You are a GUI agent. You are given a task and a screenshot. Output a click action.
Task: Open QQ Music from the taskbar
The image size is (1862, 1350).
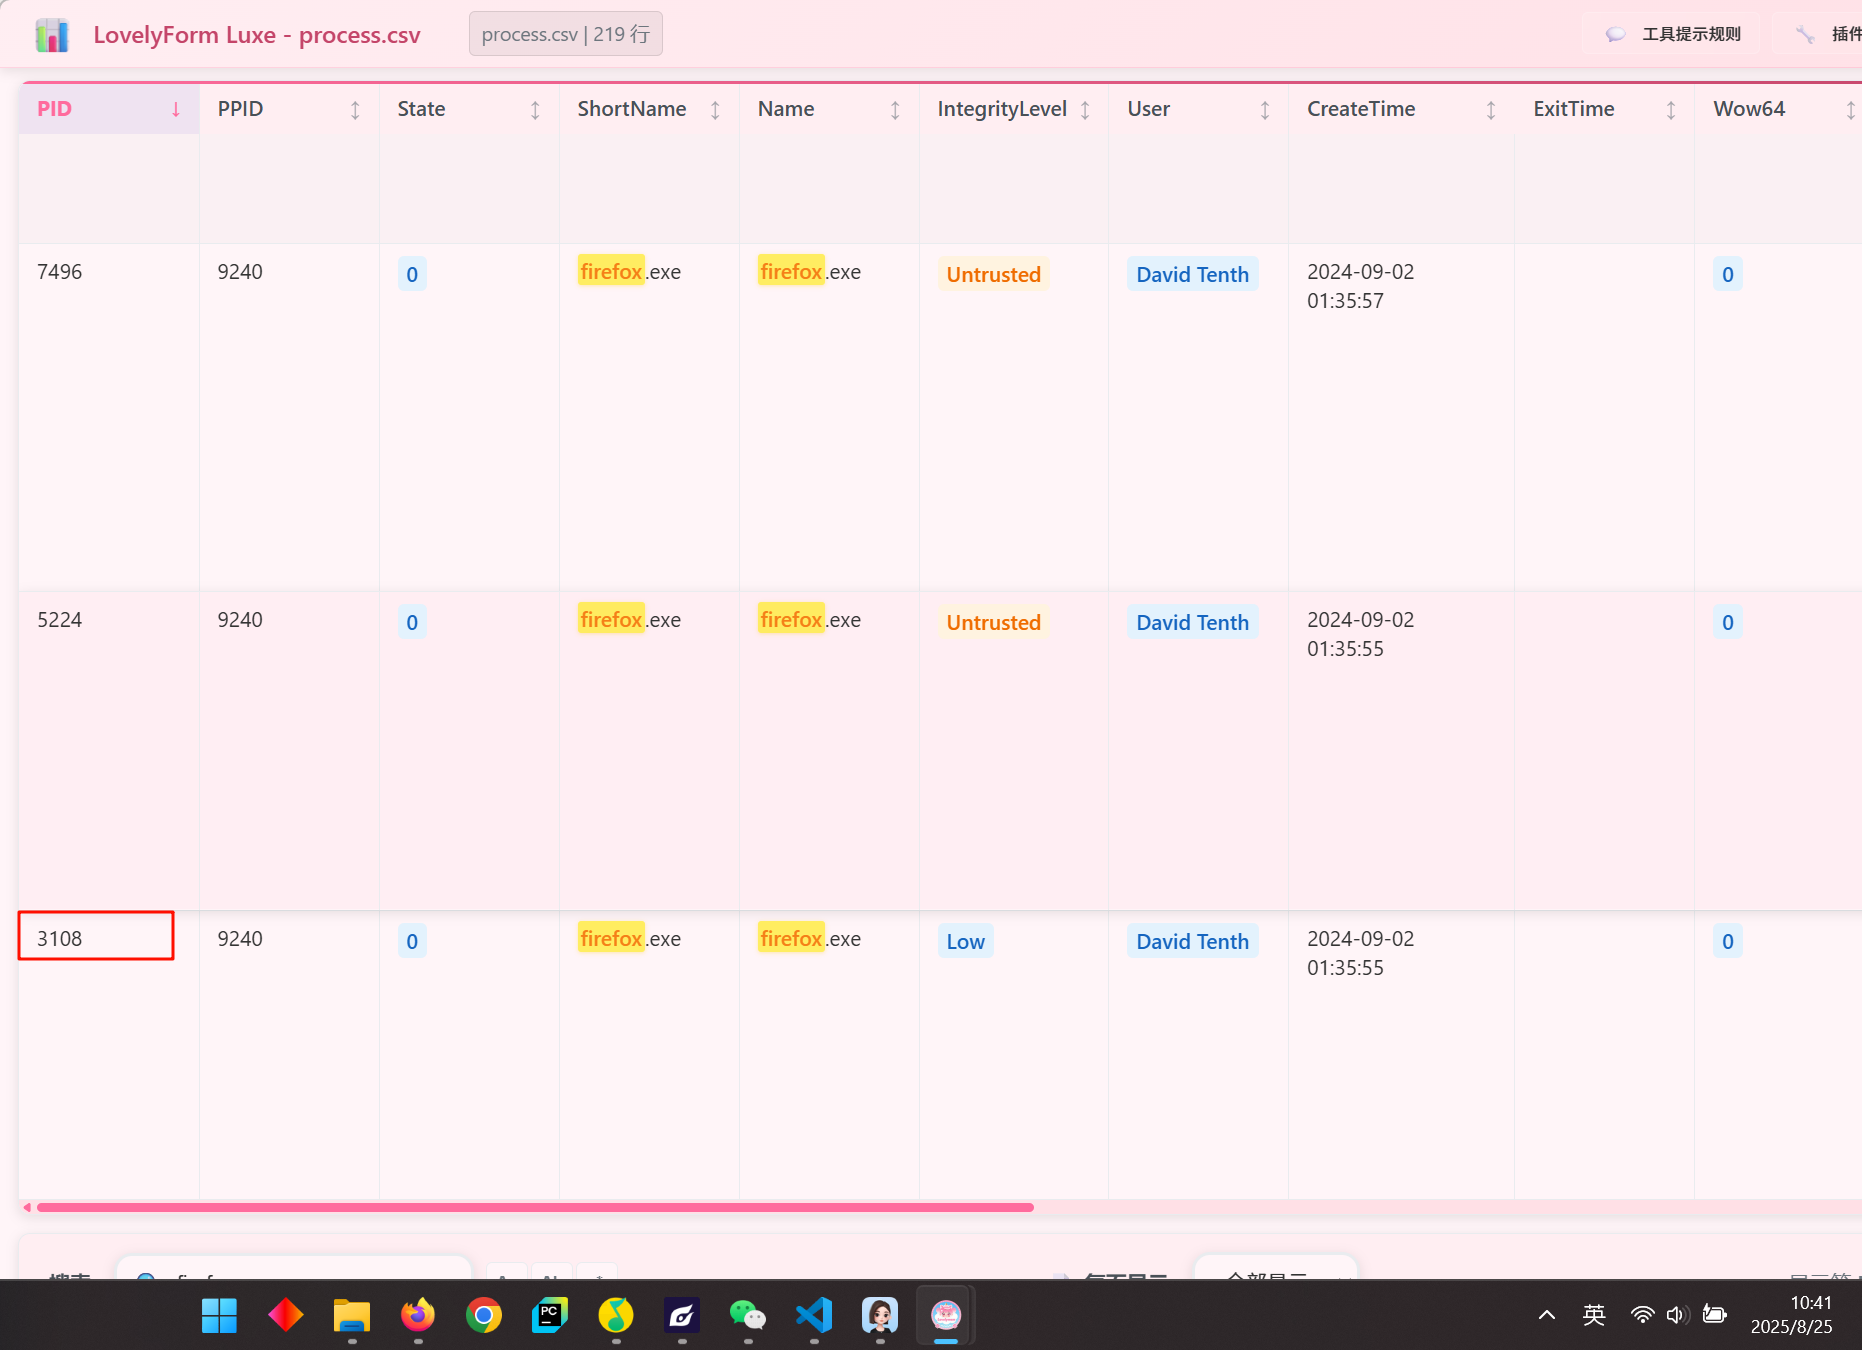[616, 1315]
